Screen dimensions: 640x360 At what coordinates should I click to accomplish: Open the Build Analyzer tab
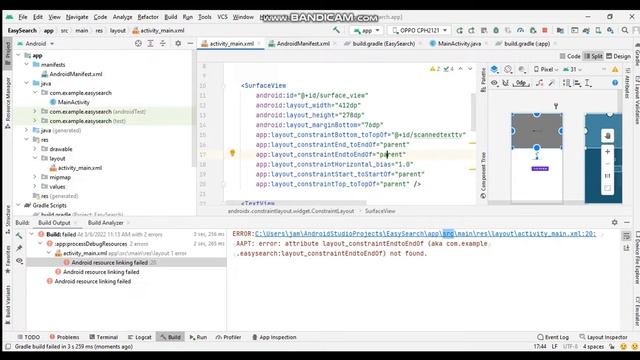click(105, 222)
